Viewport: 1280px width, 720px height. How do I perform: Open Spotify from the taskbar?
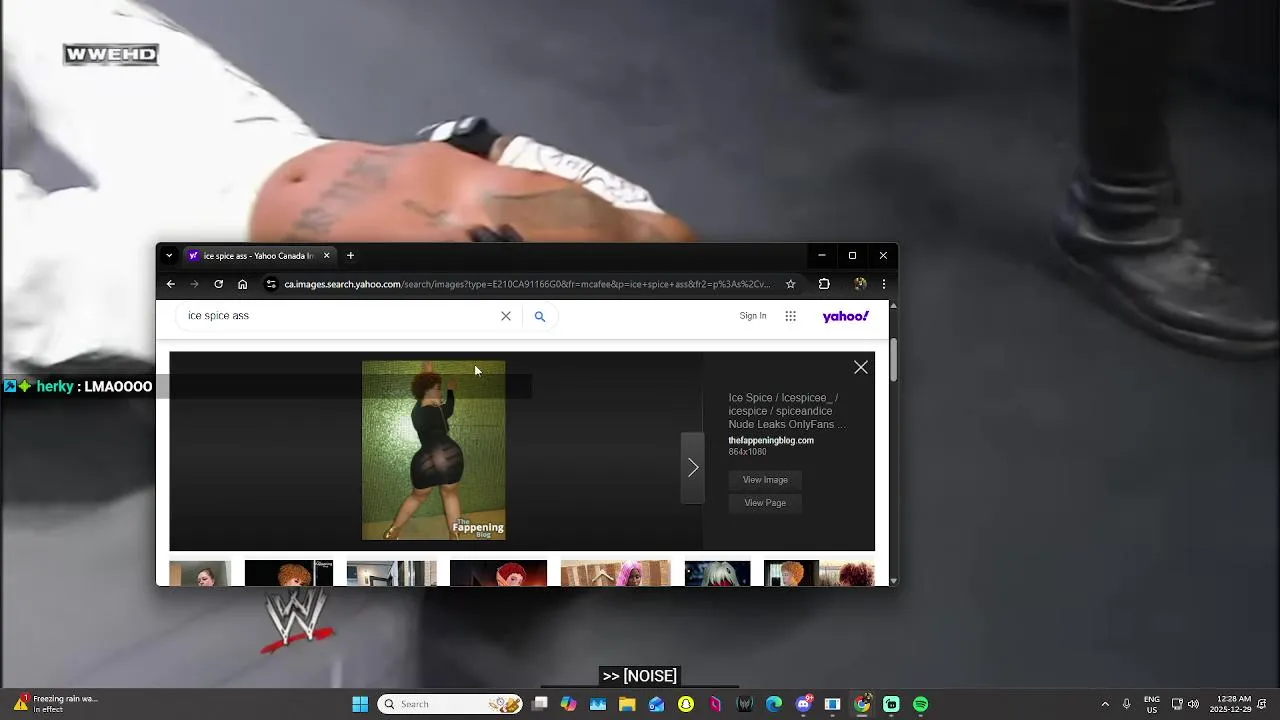coord(921,704)
